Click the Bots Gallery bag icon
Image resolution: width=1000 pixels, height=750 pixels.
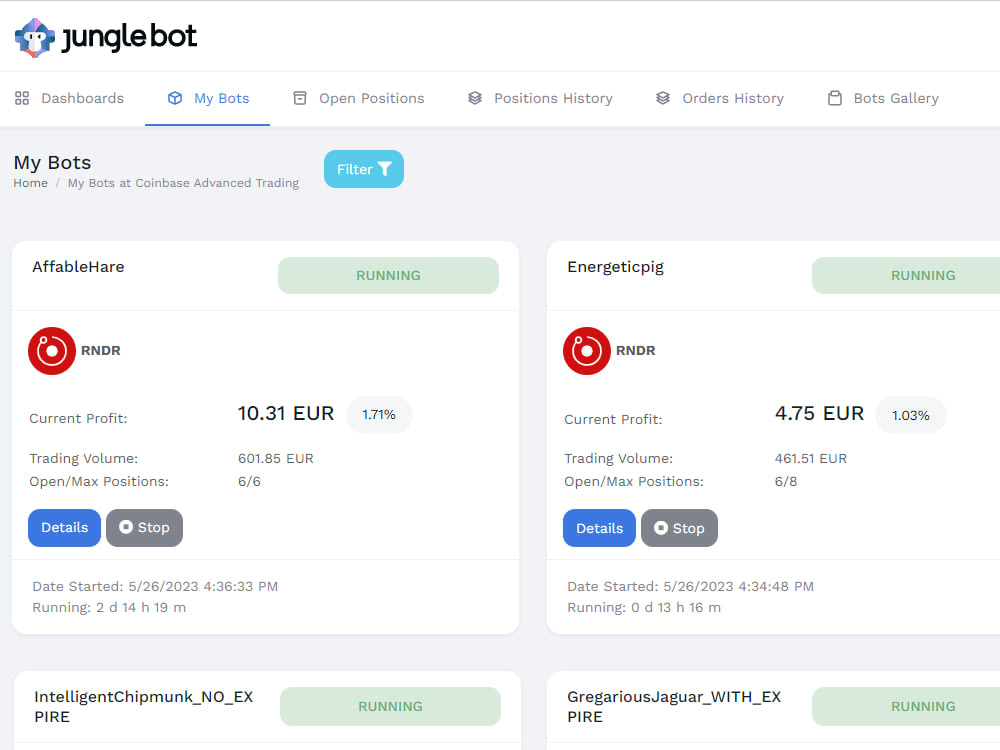point(835,97)
